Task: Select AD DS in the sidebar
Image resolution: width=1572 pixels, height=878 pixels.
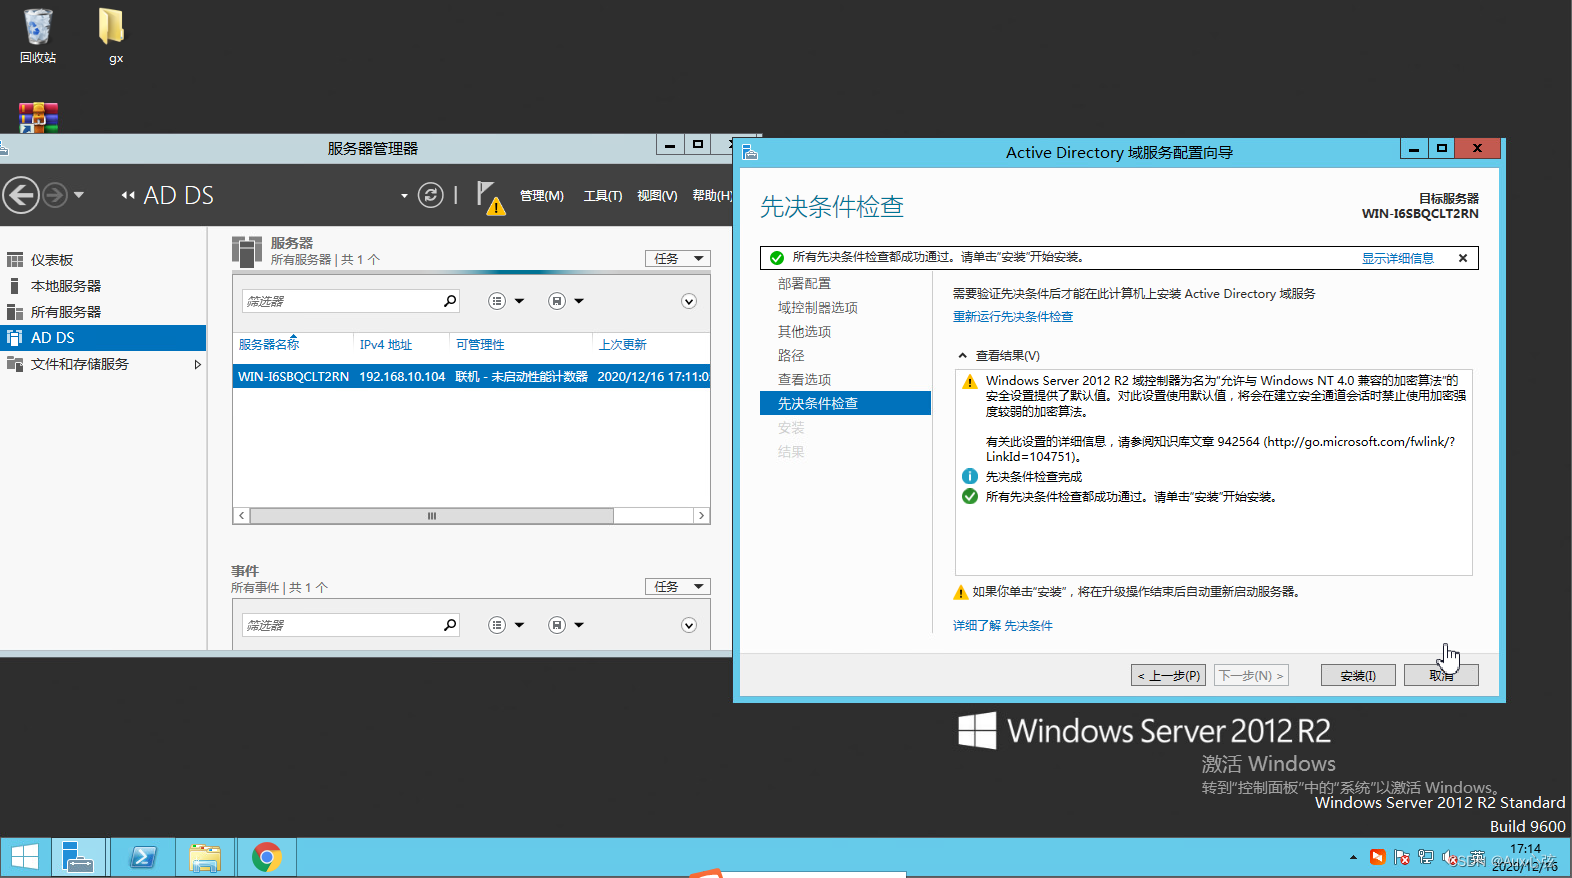Action: point(103,338)
